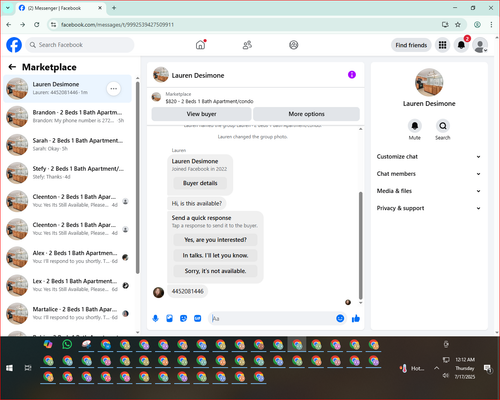The width and height of the screenshot is (500, 400).
Task: Select the Lauren Desimone conversation in list
Action: (68, 89)
